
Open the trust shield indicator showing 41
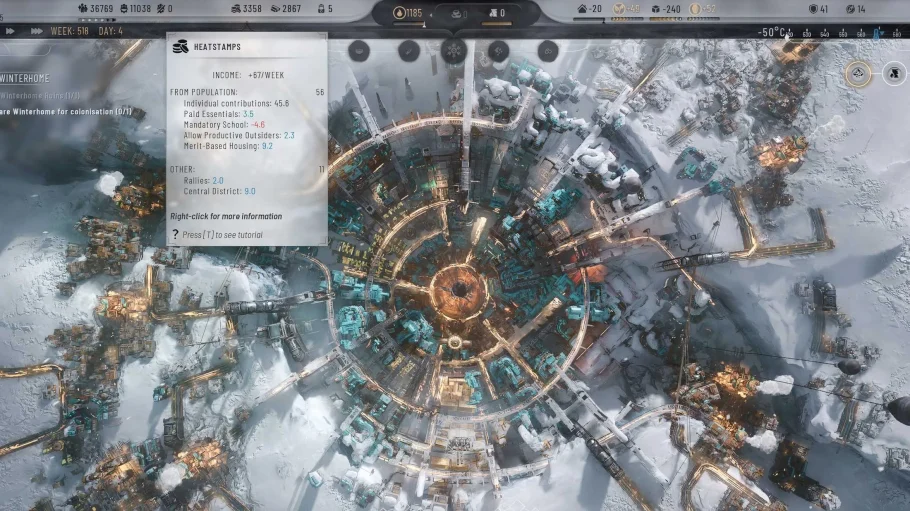[x=818, y=9]
